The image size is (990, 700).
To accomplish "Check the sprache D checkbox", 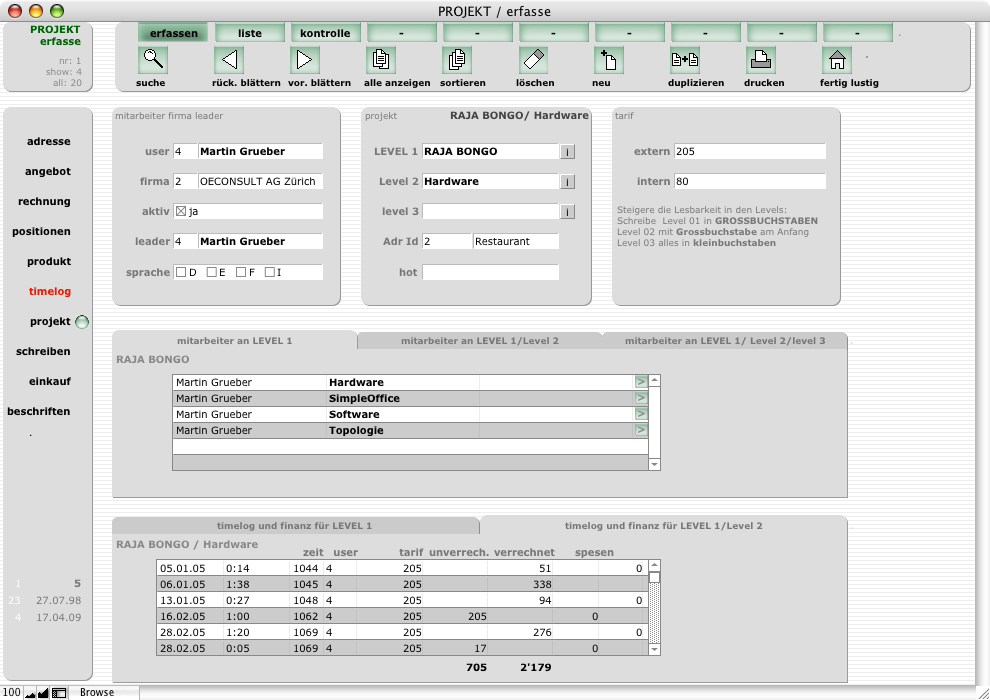I will point(181,272).
